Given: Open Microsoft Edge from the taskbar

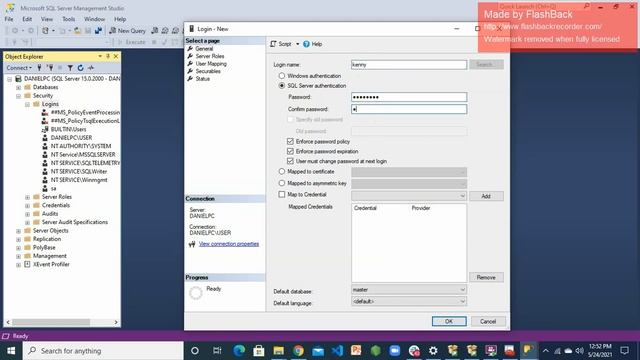Looking at the screenshot, I should (239, 351).
